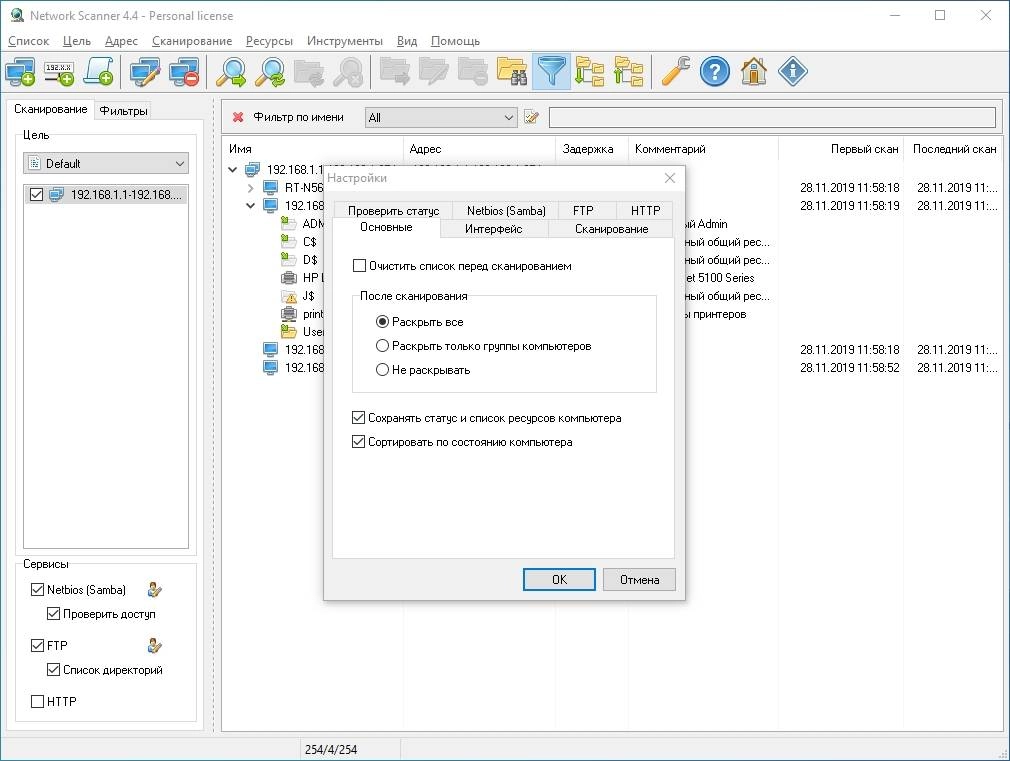1010x761 pixels.
Task: Open Netbios (Samba) tab in settings dialog
Action: pyautogui.click(x=506, y=211)
